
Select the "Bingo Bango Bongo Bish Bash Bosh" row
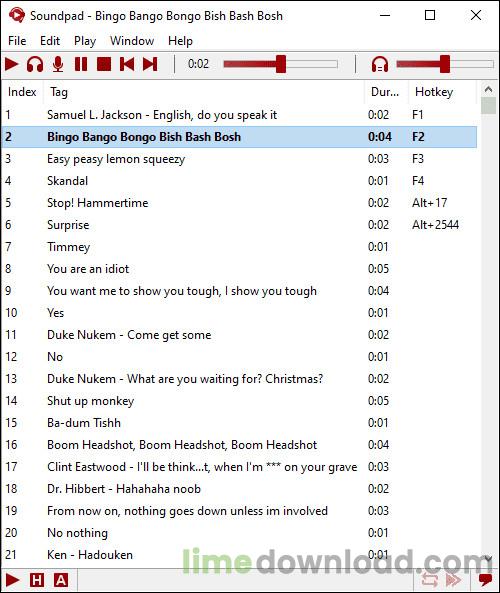point(239,137)
